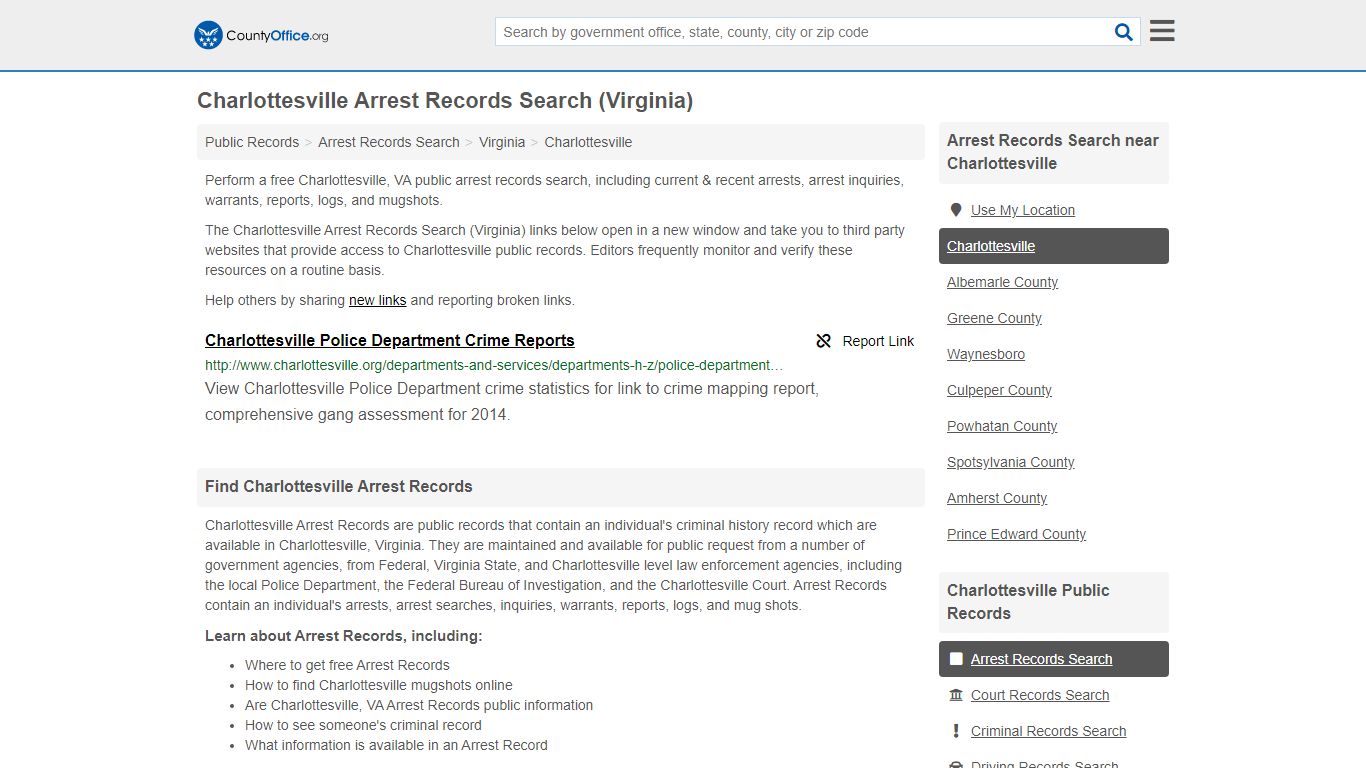Open the CountyOffice.org logo homepage
Screen dimensions: 1366x768
[x=261, y=35]
